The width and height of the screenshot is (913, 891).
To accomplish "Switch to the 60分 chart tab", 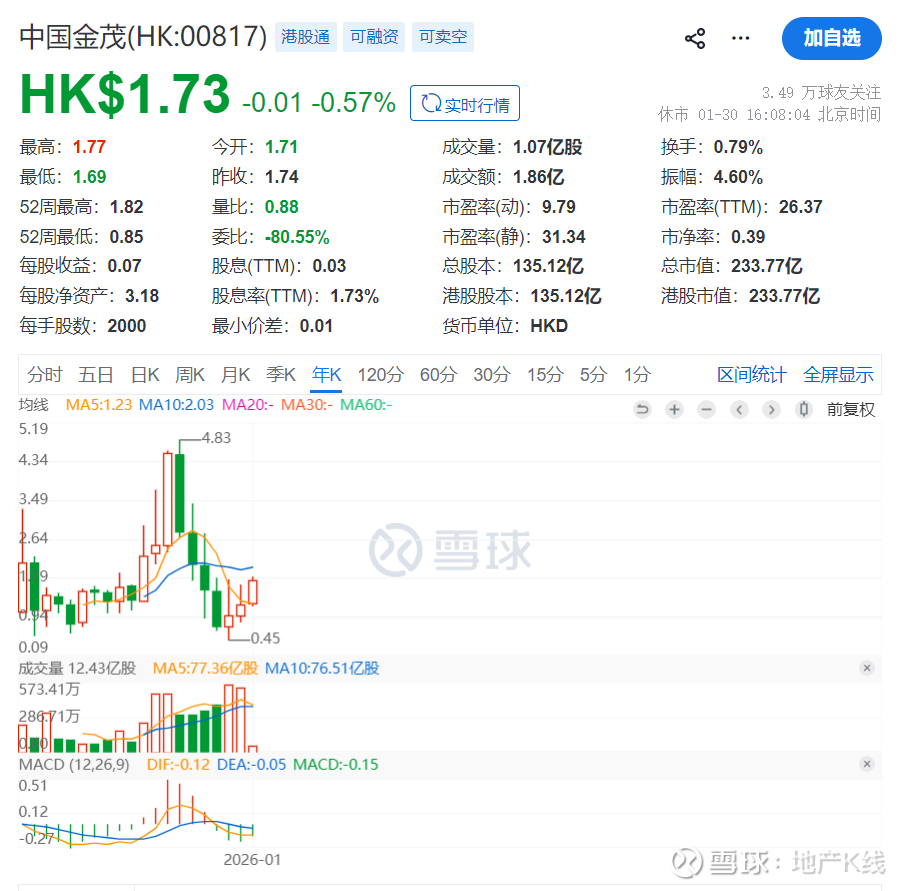I will coord(438,374).
